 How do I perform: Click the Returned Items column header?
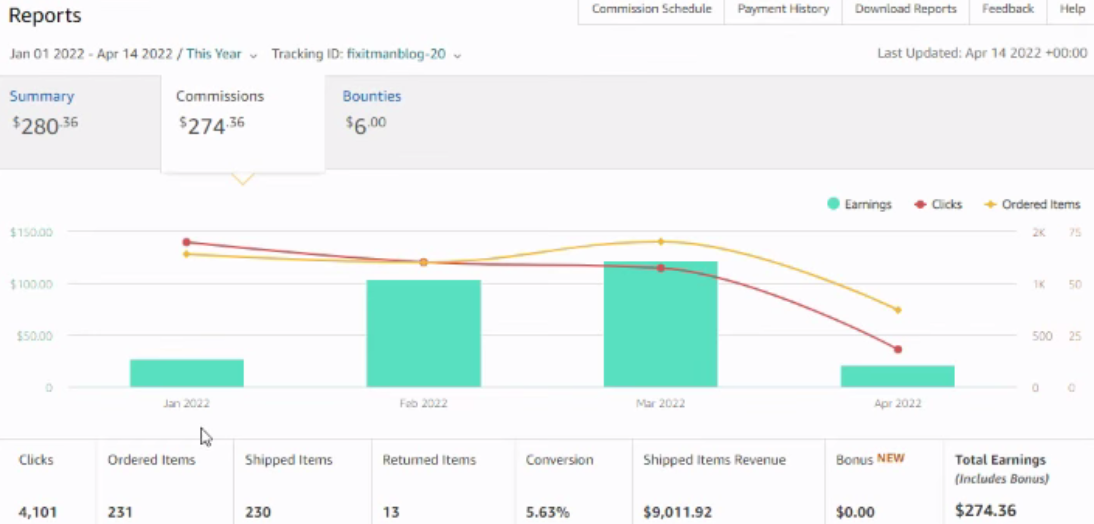429,460
